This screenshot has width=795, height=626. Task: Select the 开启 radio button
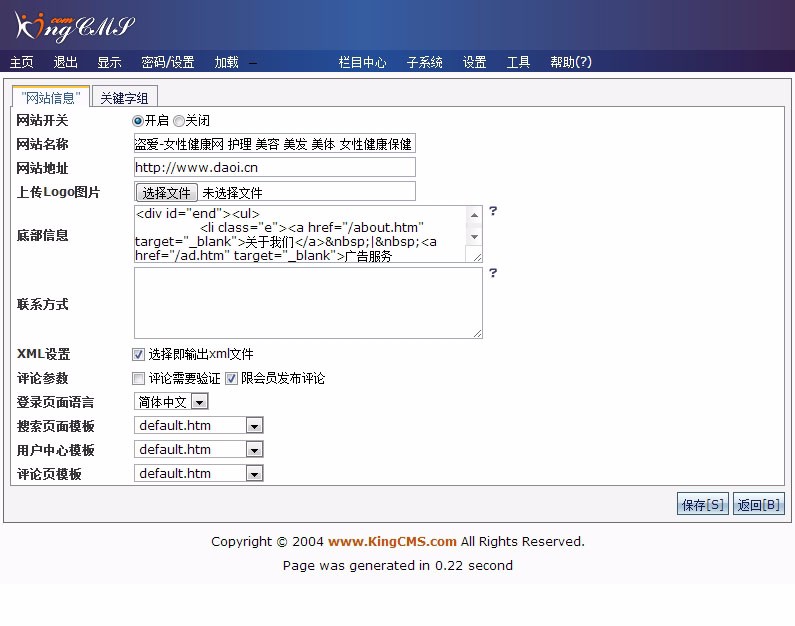pyautogui.click(x=137, y=121)
